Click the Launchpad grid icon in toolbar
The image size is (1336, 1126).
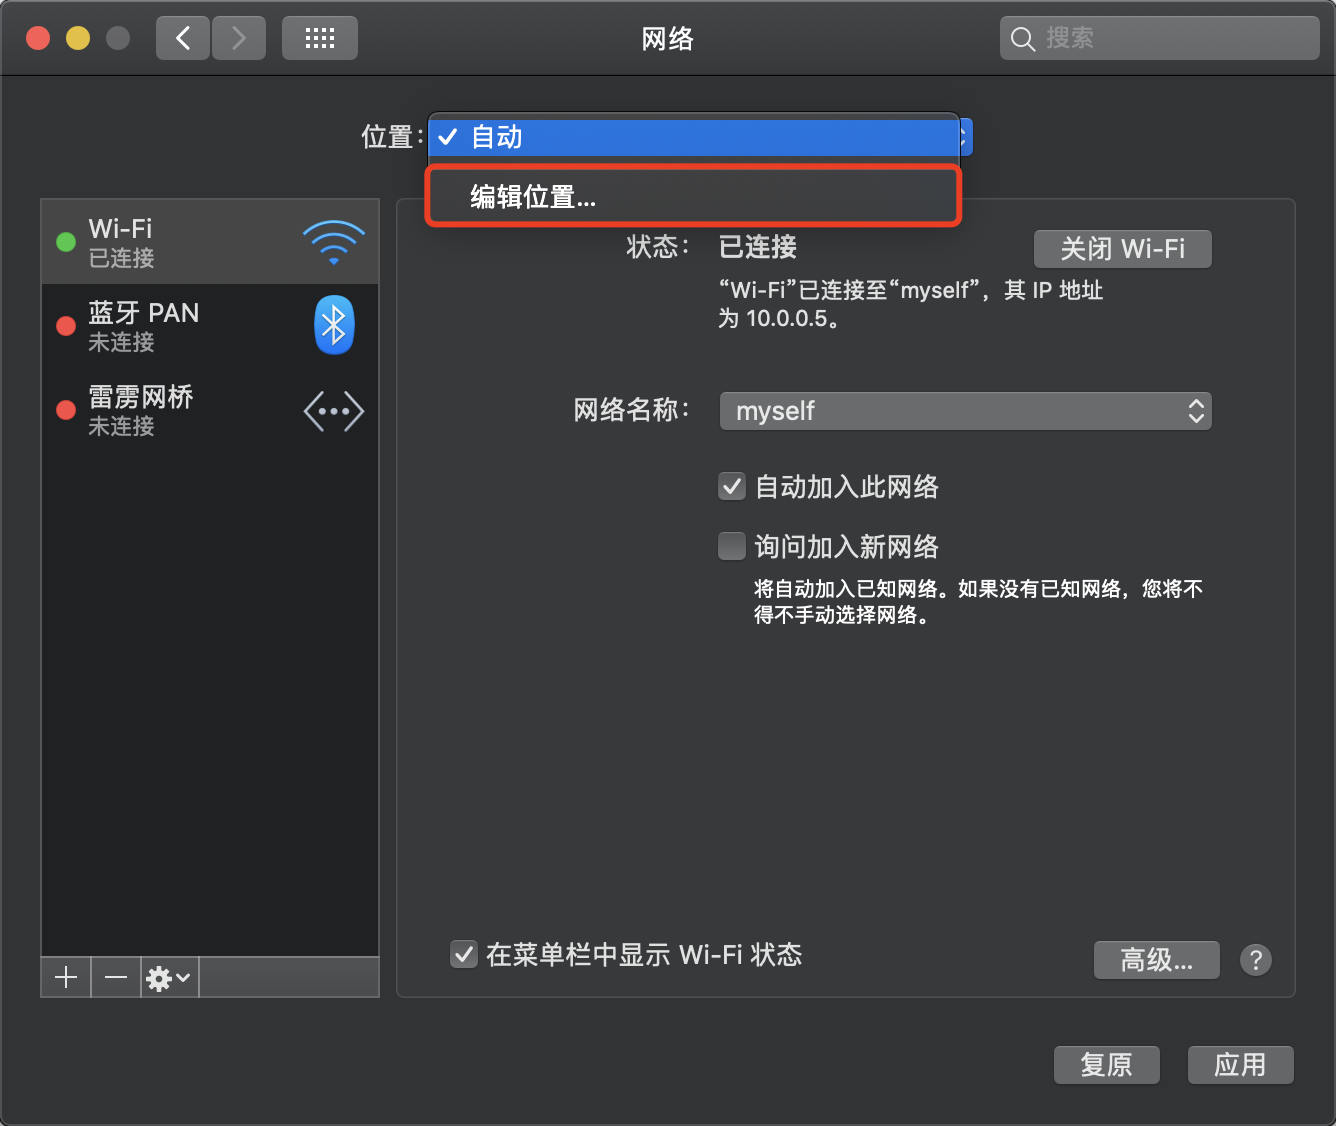click(x=319, y=37)
